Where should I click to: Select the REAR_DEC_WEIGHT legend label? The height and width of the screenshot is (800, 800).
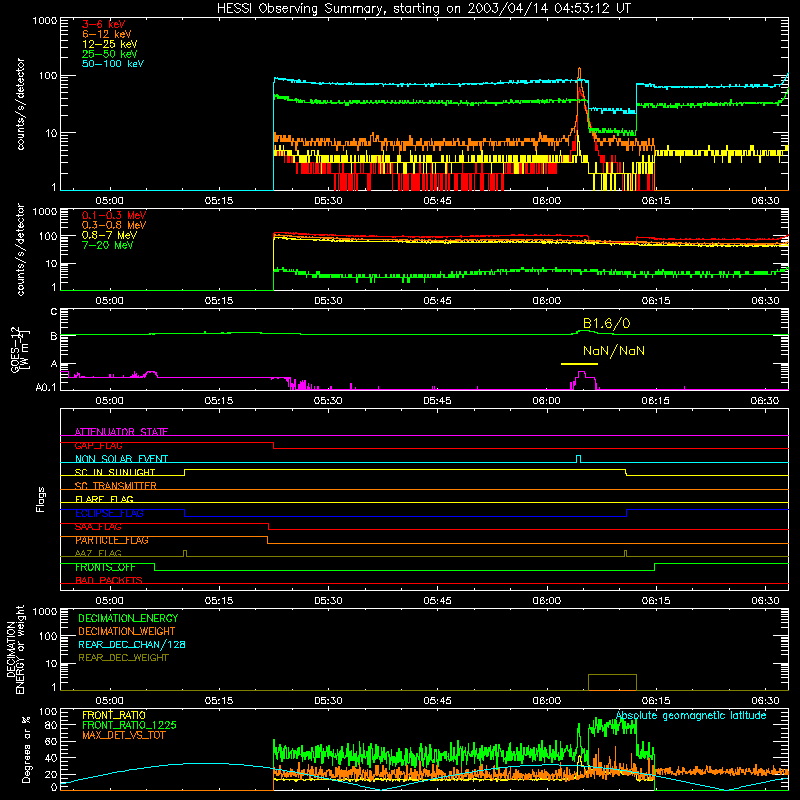(123, 658)
